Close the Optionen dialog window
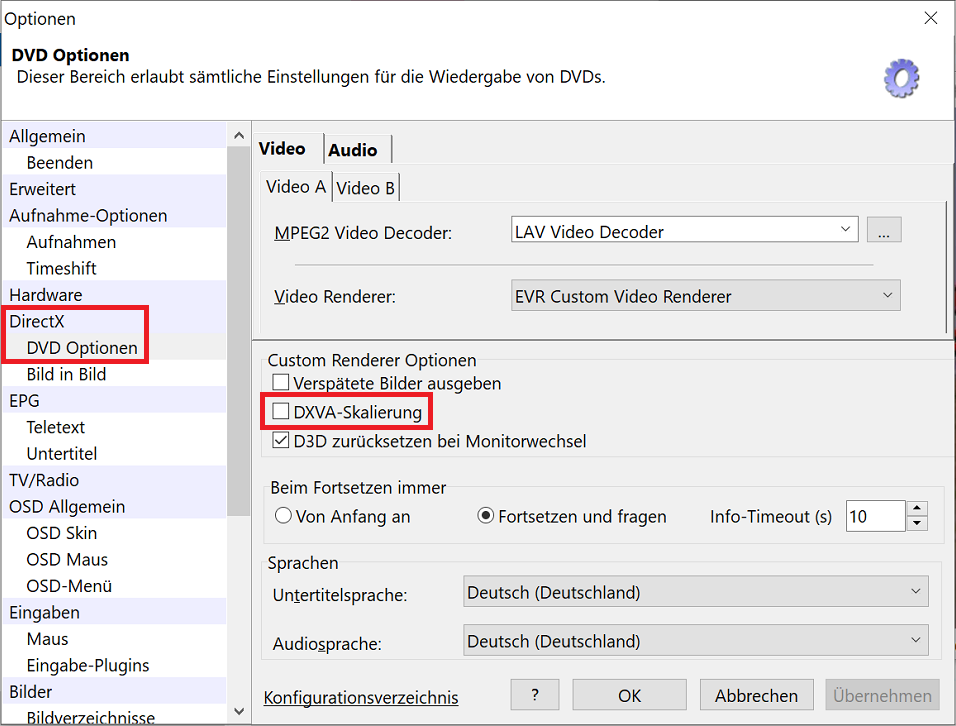Screen dimensions: 956x726 click(x=930, y=18)
